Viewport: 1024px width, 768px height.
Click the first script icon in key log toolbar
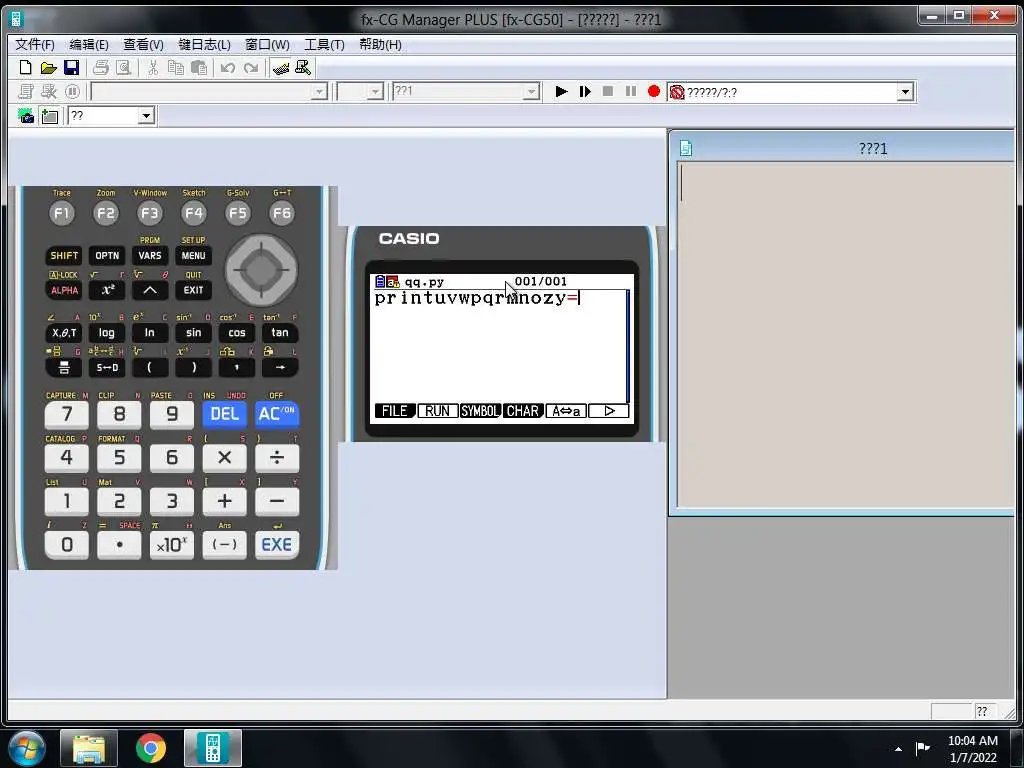coord(26,91)
